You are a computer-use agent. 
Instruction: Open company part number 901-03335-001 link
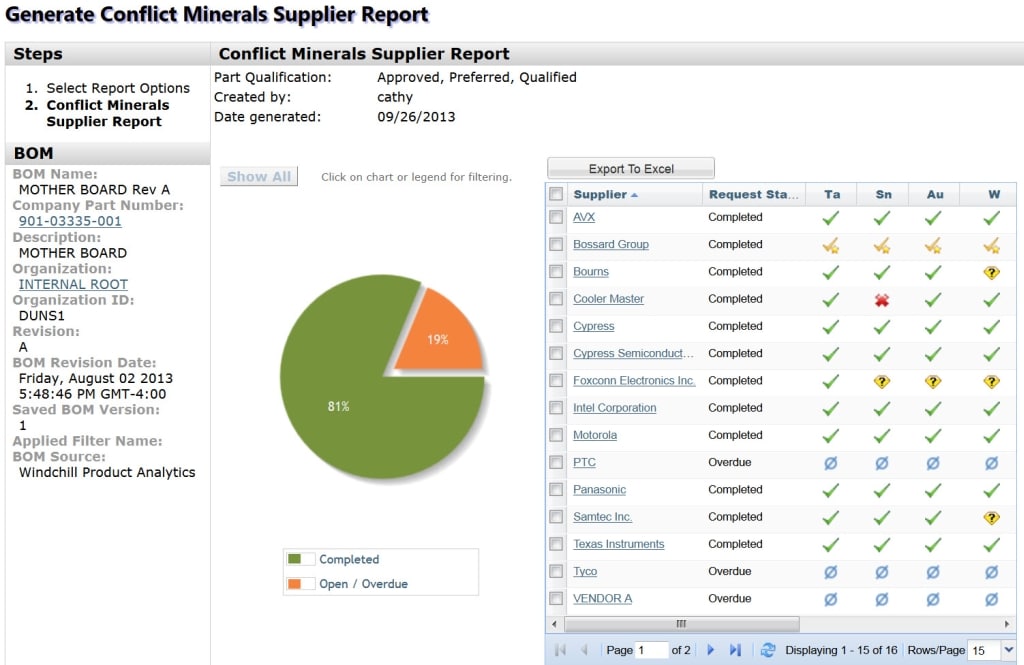[x=70, y=221]
